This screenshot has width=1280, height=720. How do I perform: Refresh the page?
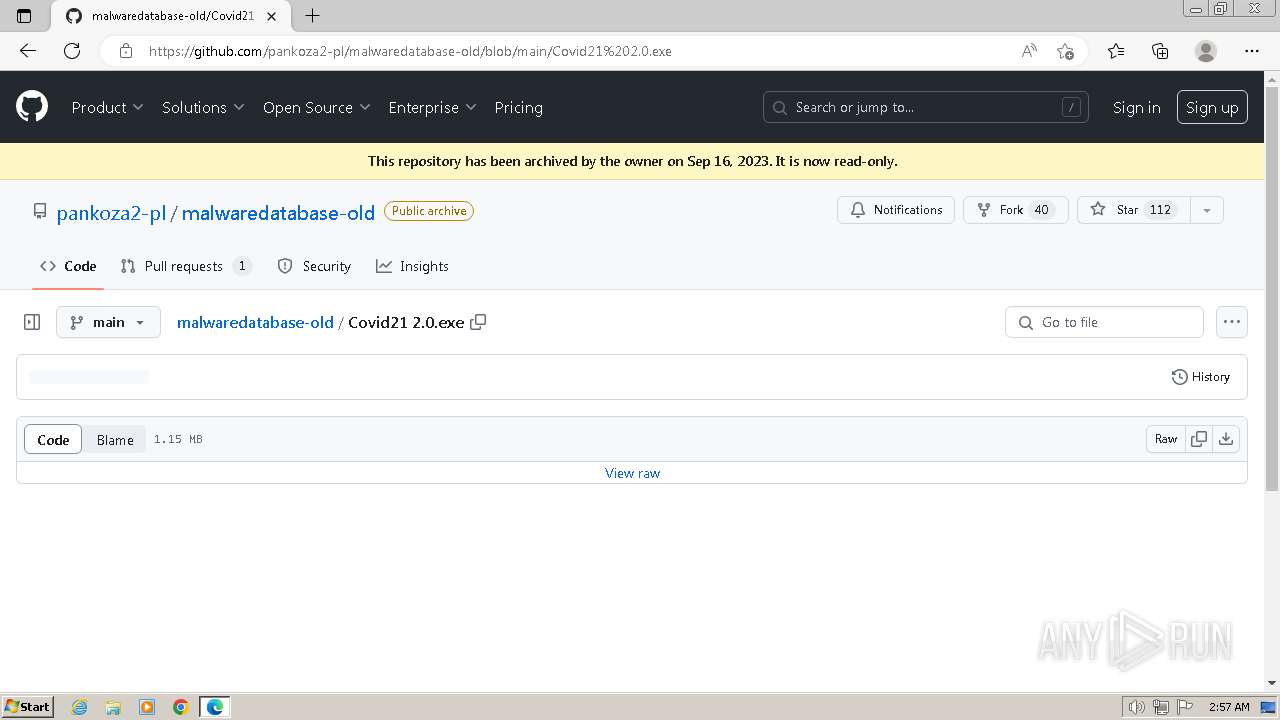point(72,51)
